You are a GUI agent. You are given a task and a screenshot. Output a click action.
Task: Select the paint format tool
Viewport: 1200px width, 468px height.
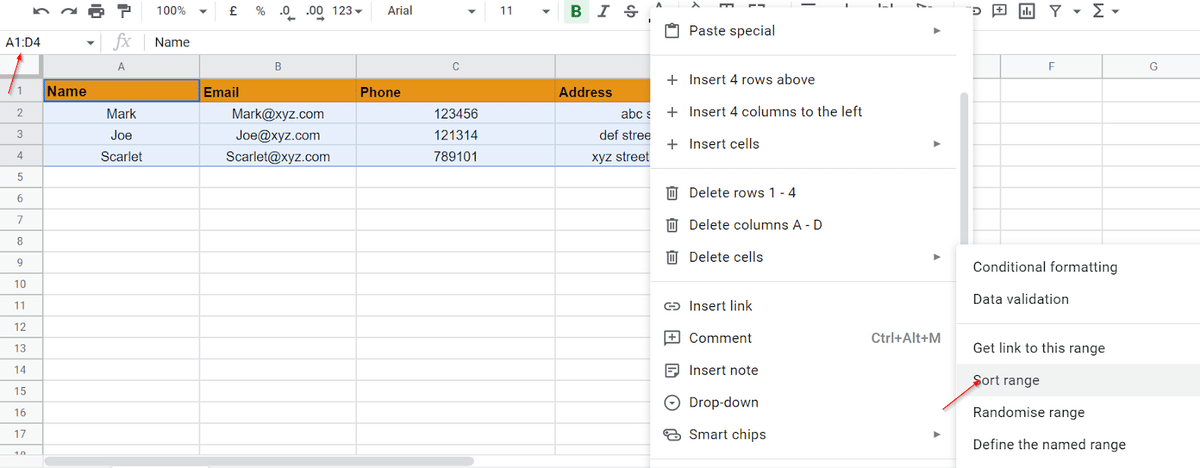(124, 11)
